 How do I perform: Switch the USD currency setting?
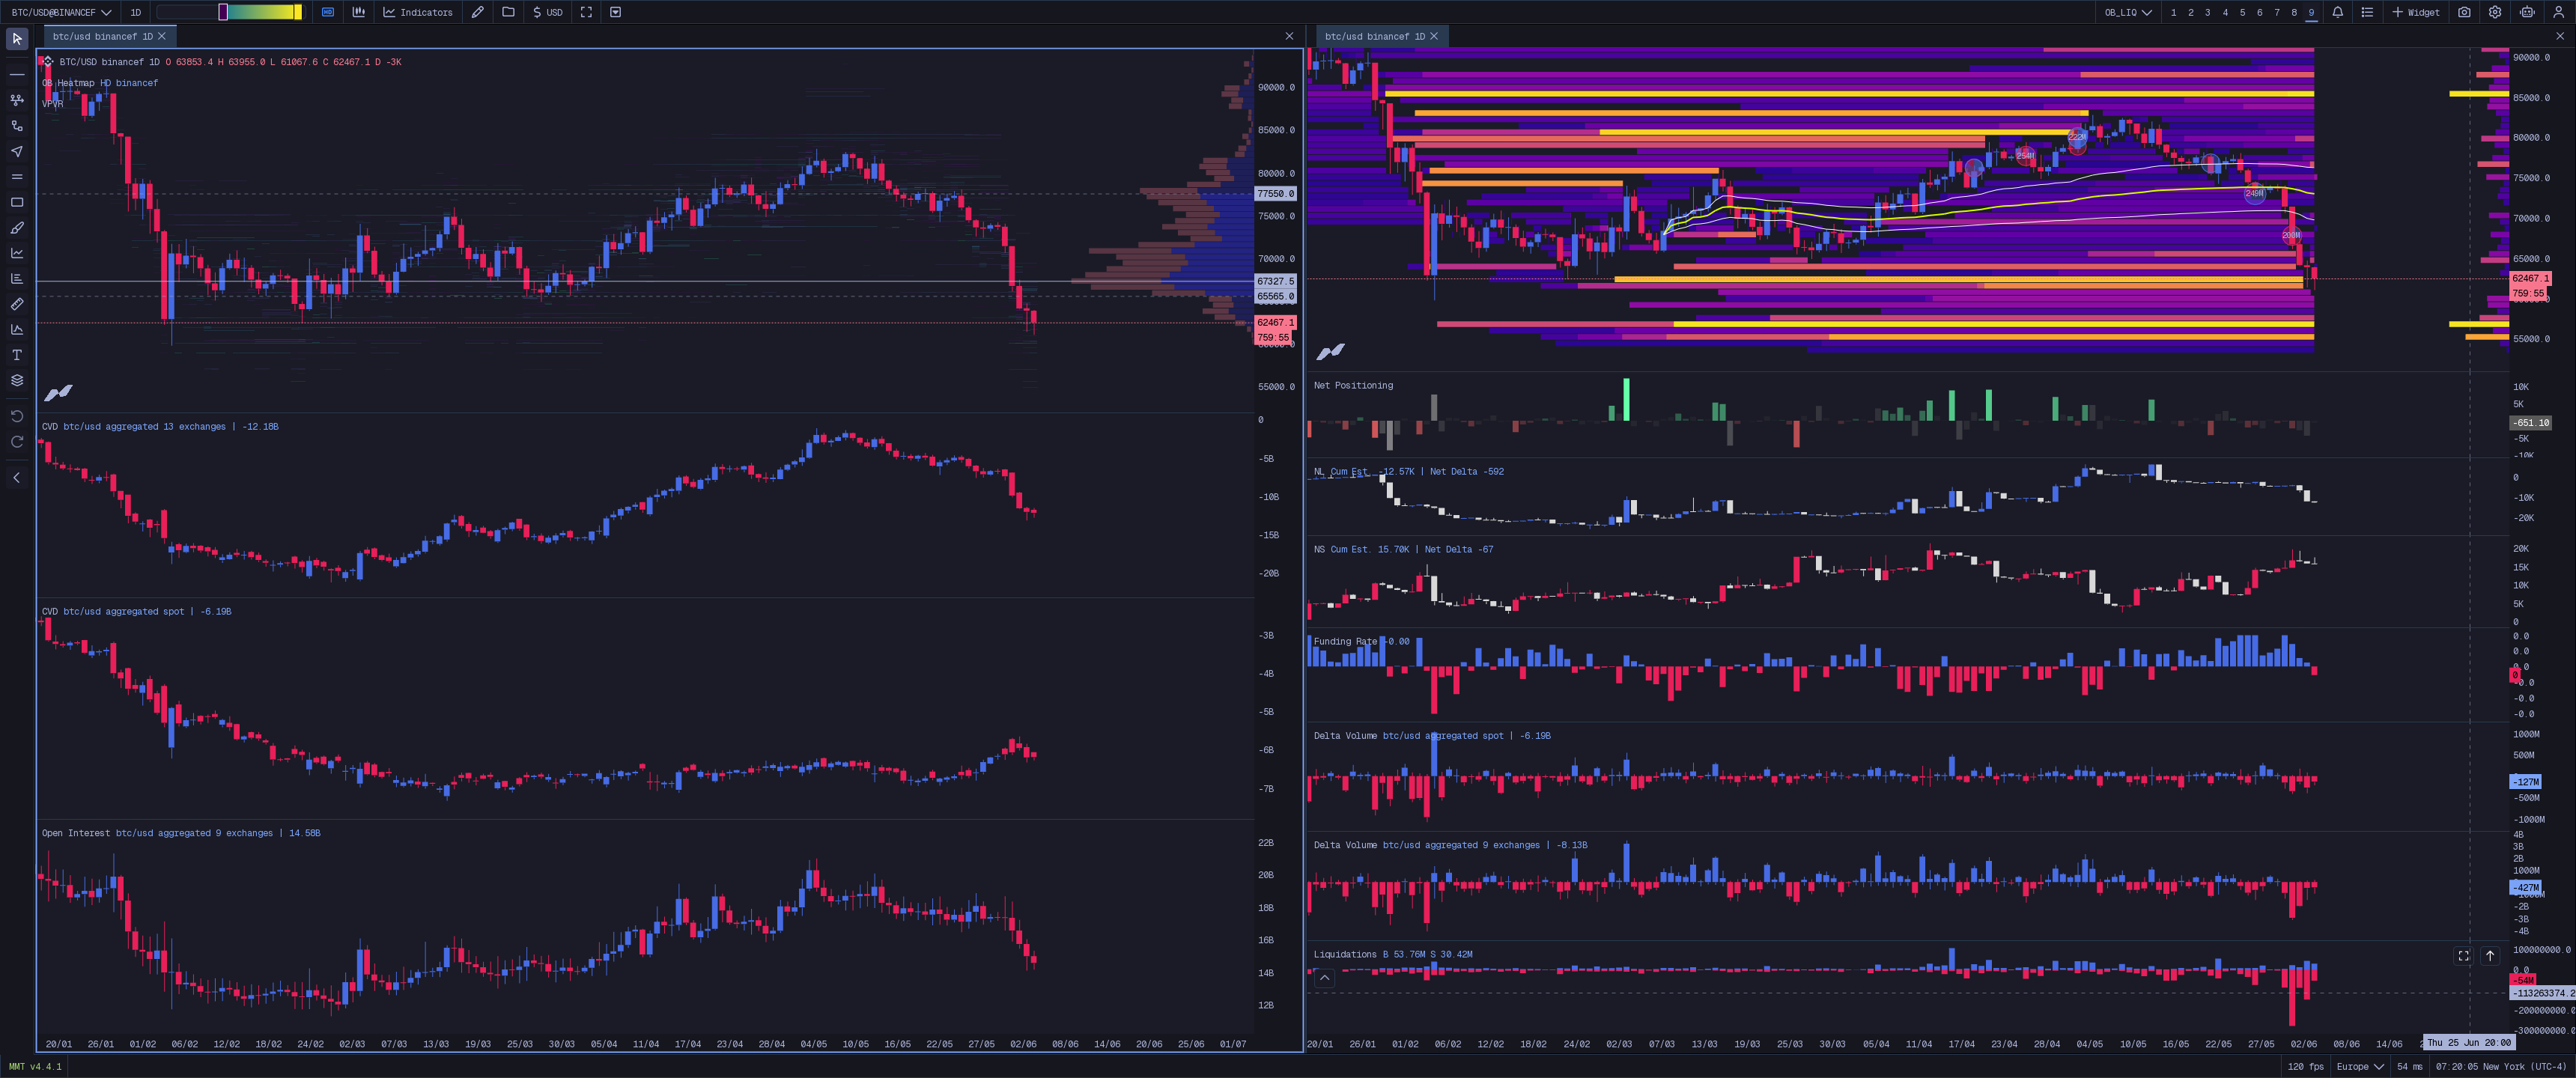pos(547,12)
